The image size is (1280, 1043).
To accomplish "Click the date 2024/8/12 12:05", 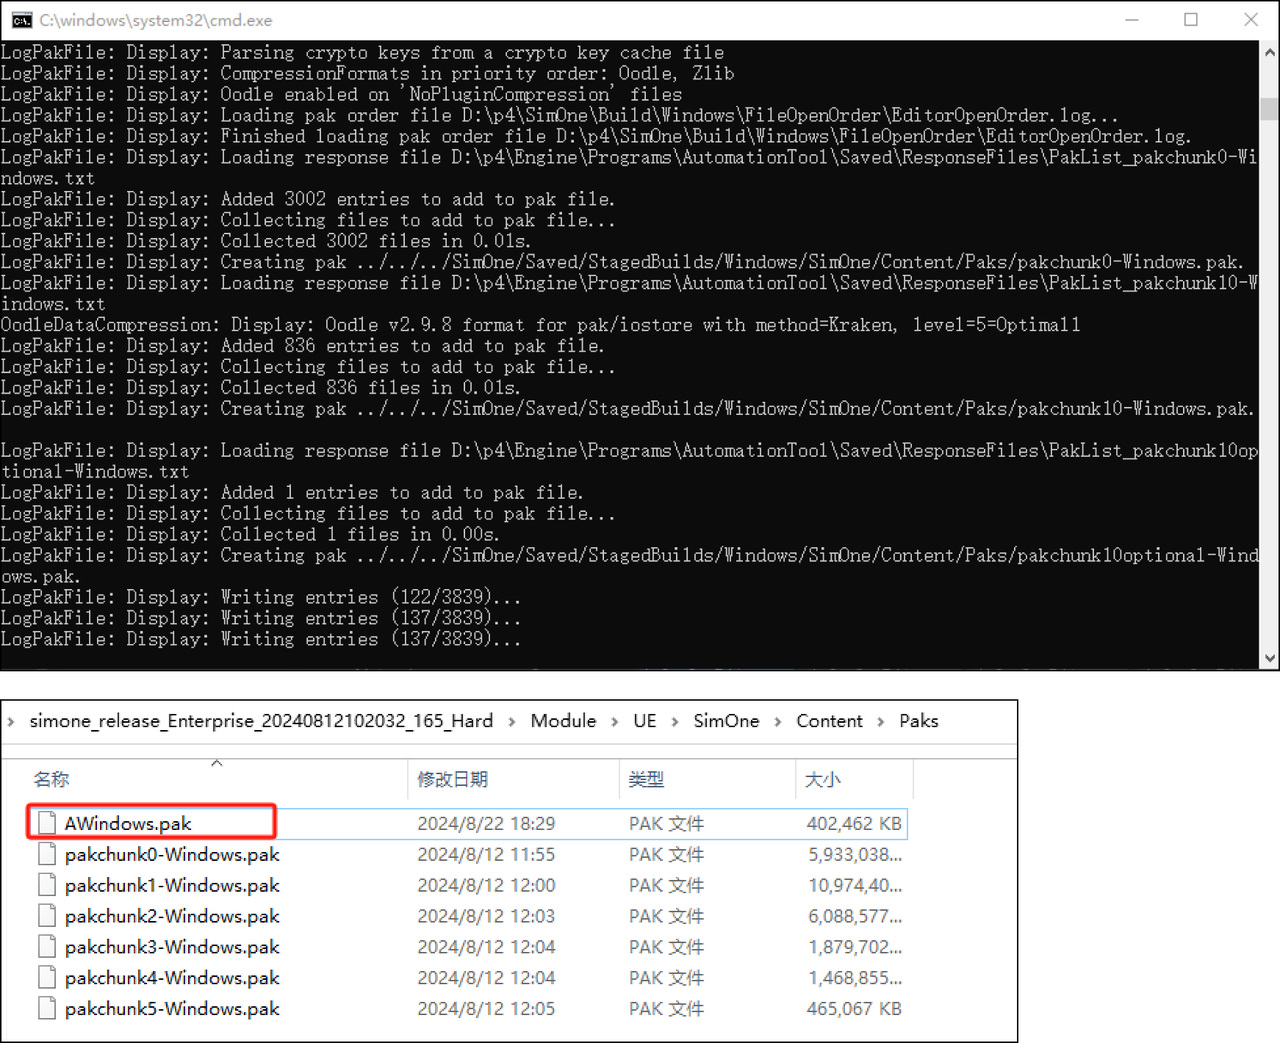I will click(486, 1008).
